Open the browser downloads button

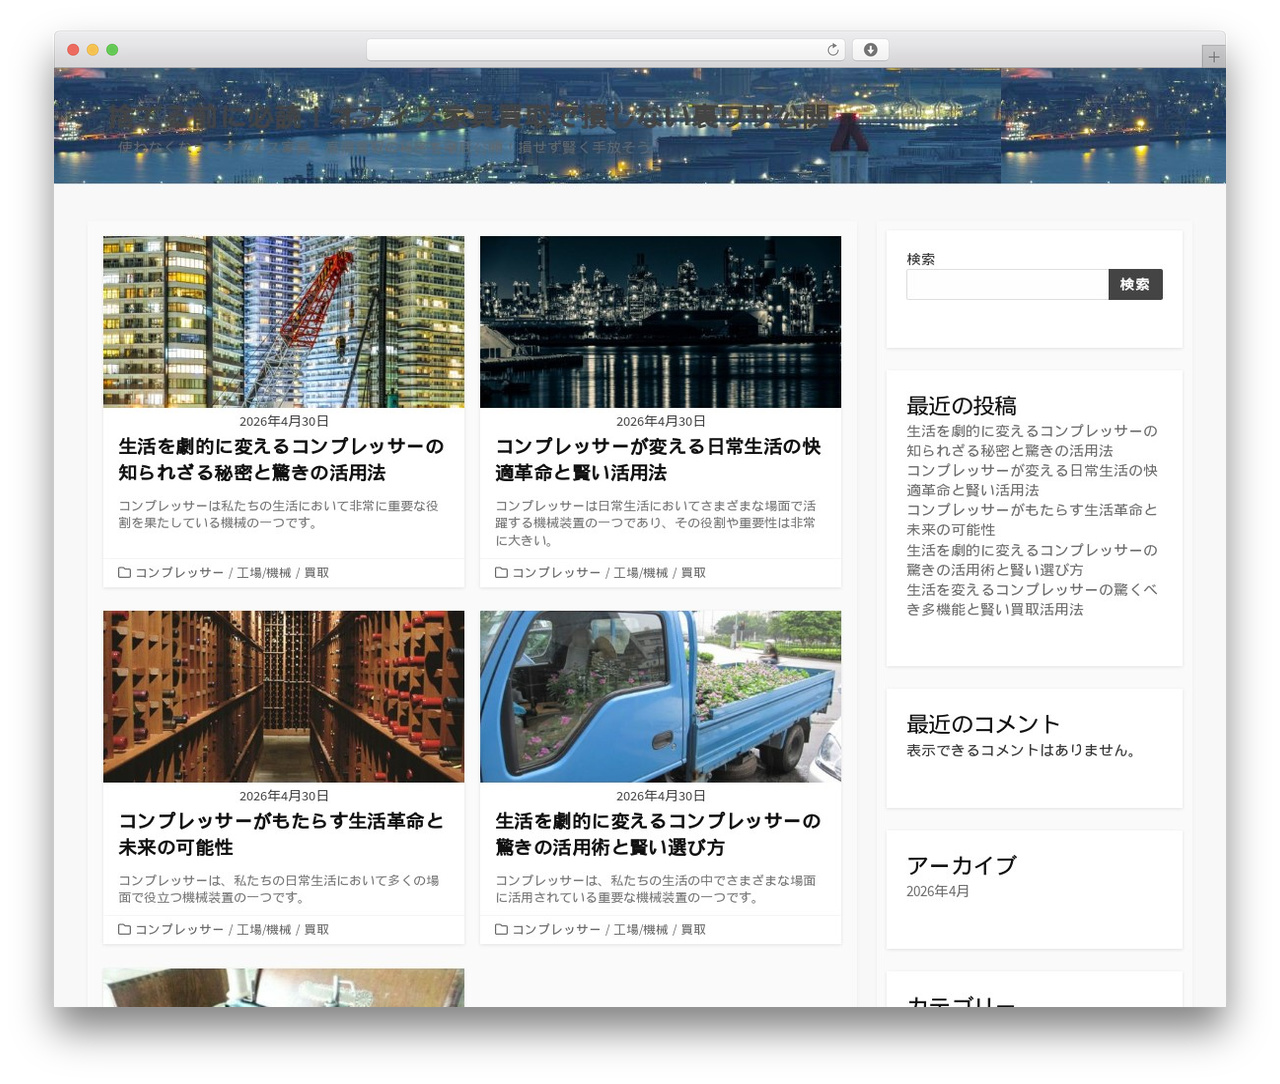click(870, 50)
